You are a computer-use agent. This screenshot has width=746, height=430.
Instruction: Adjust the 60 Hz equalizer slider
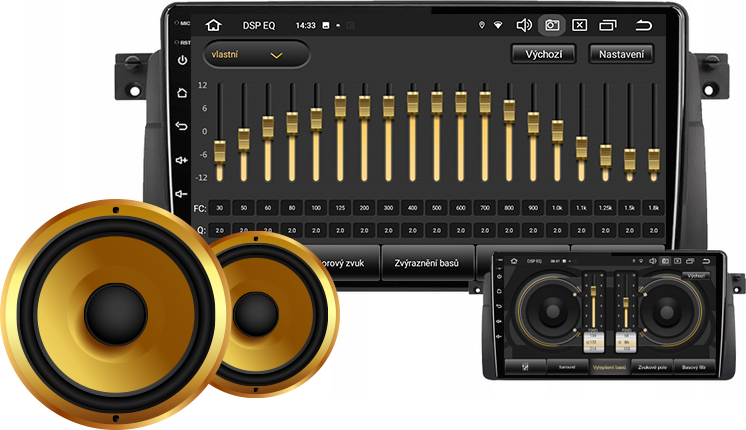(x=268, y=127)
